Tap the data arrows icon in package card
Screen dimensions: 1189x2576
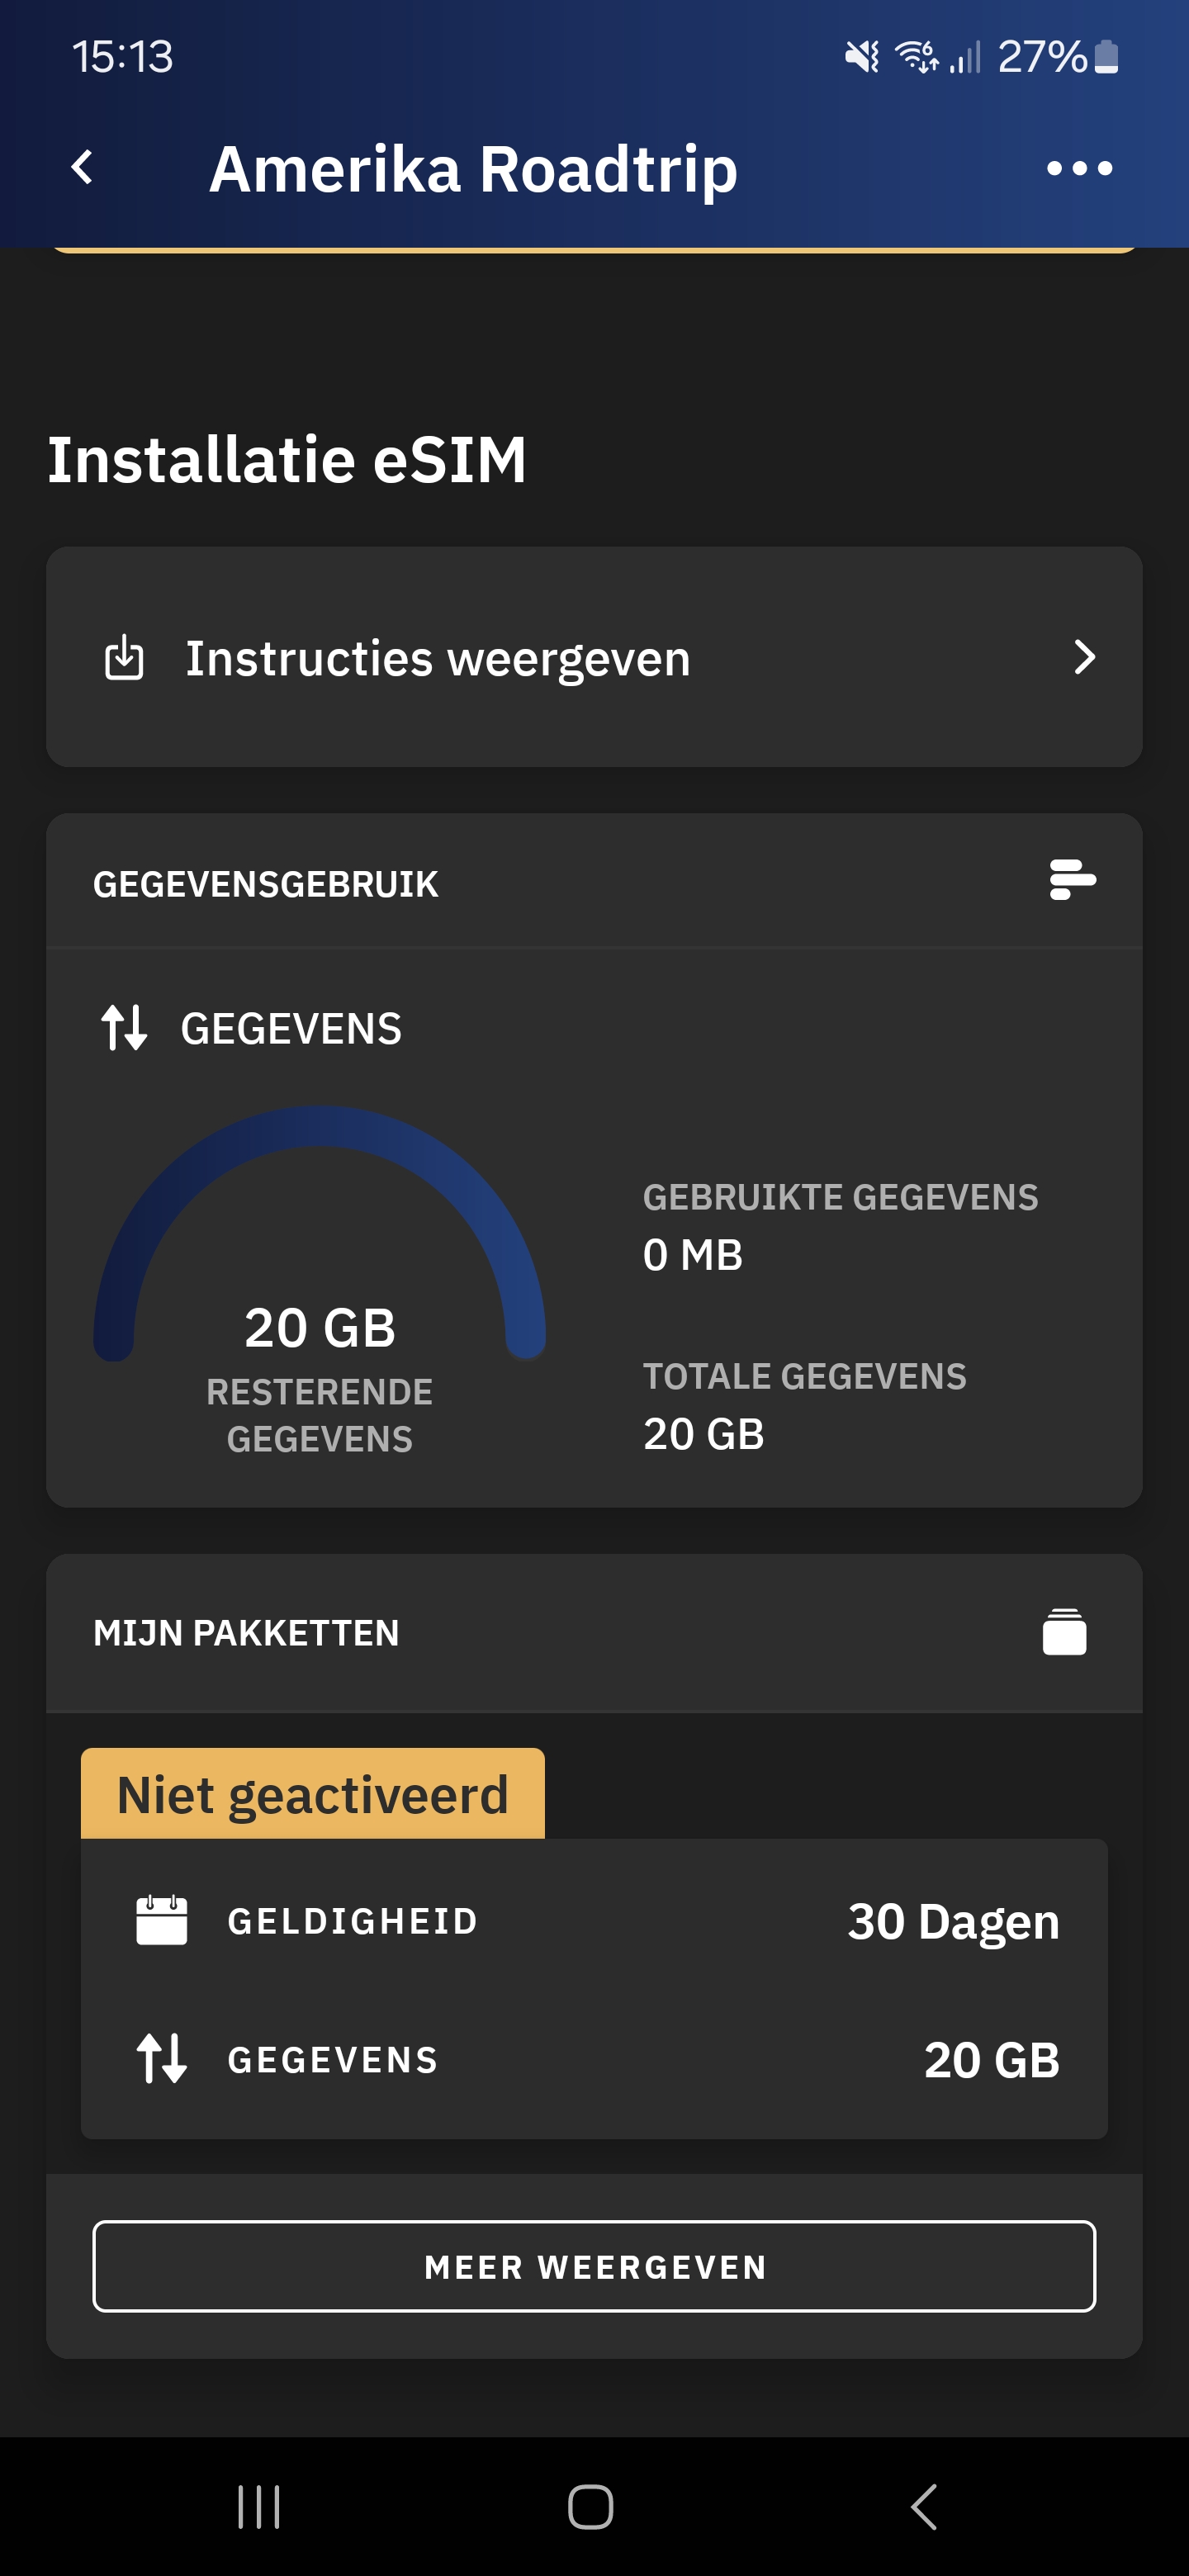pos(161,2058)
